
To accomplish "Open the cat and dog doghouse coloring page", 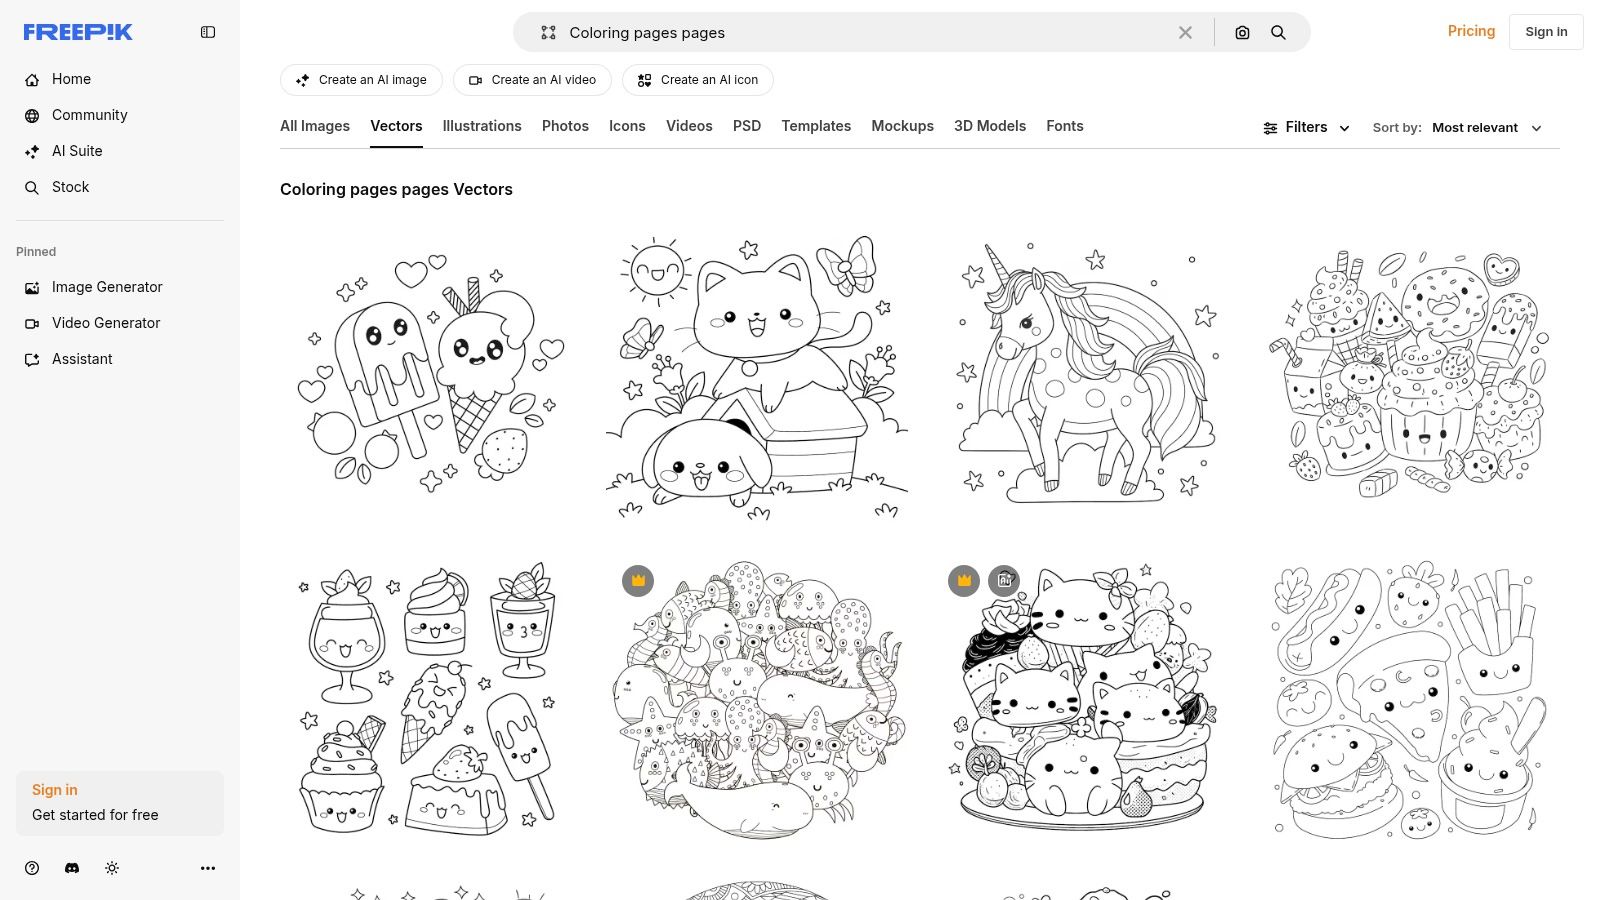I will 757,375.
